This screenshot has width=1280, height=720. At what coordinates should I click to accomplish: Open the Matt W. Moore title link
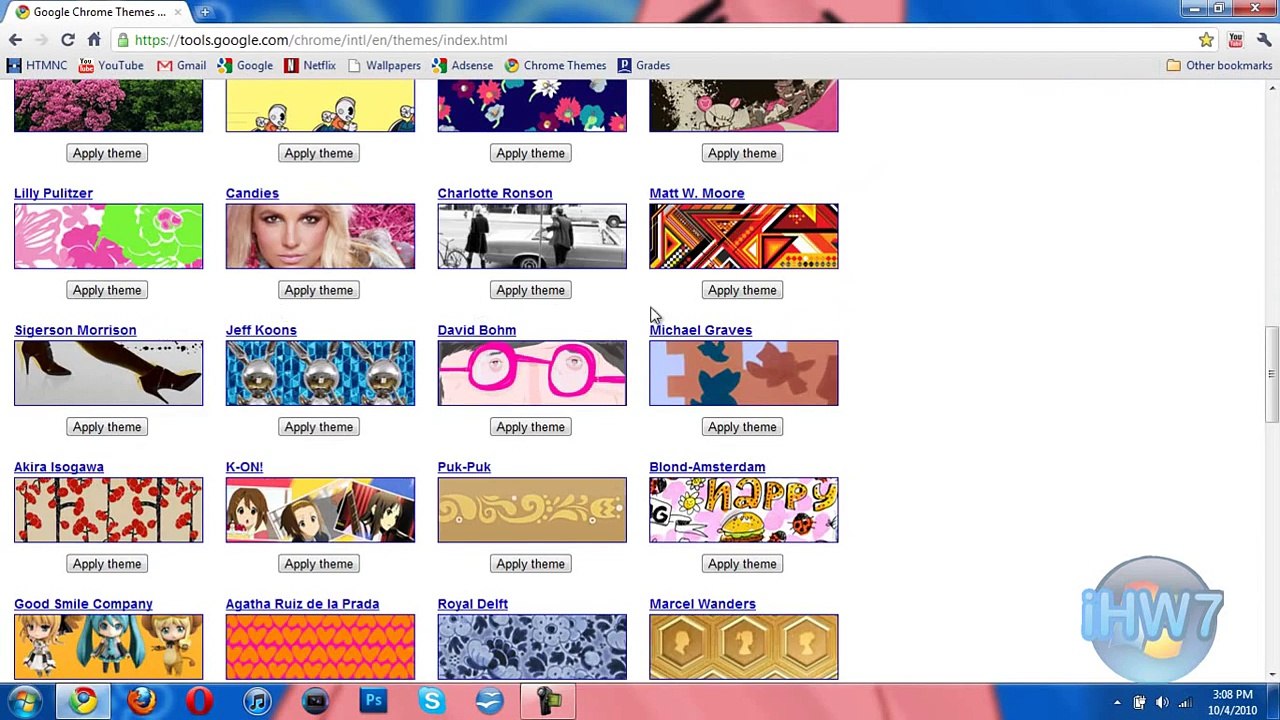[x=697, y=193]
